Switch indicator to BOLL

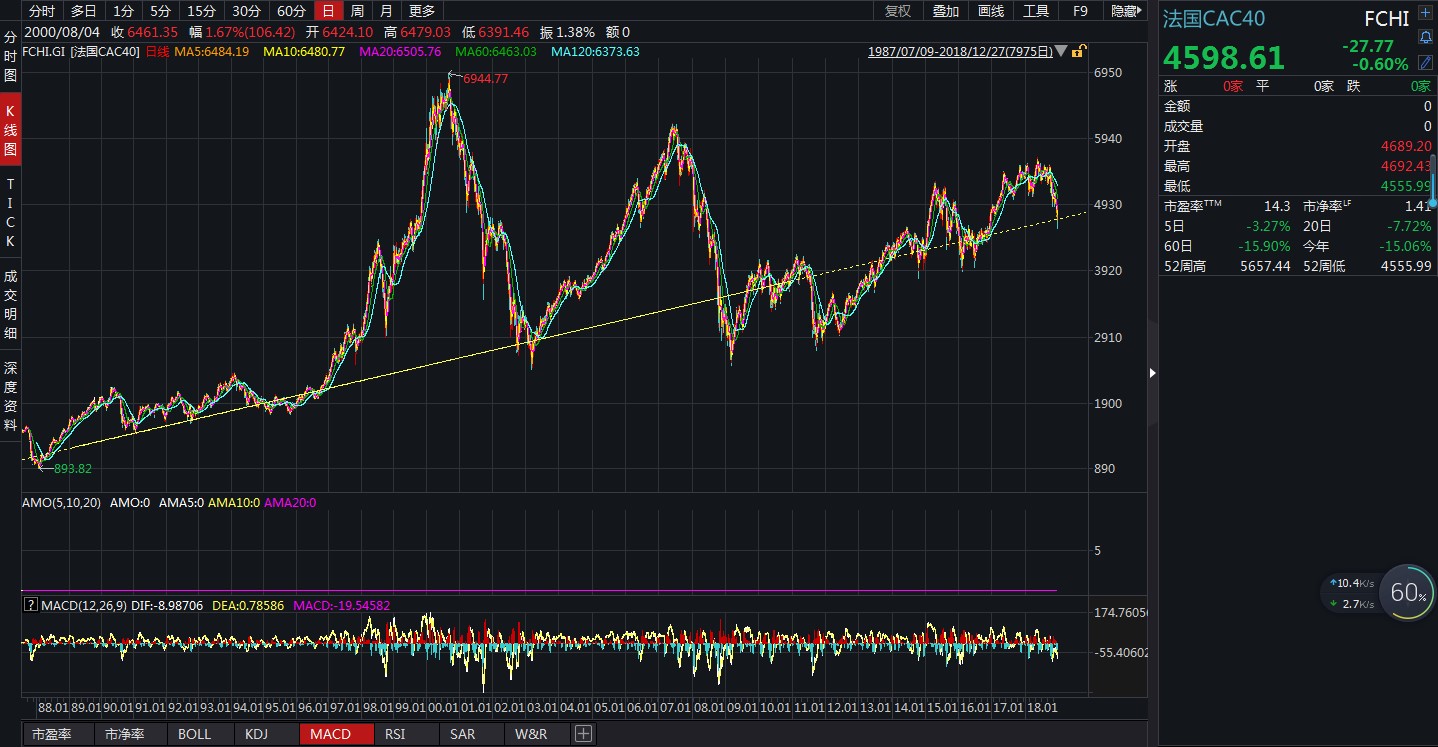coord(195,734)
